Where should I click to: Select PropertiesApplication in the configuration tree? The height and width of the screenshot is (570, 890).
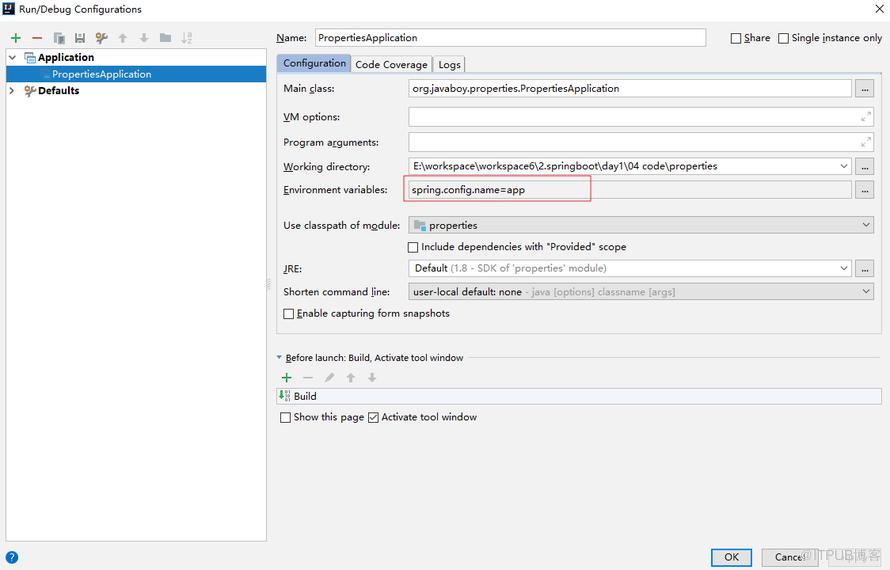point(136,74)
